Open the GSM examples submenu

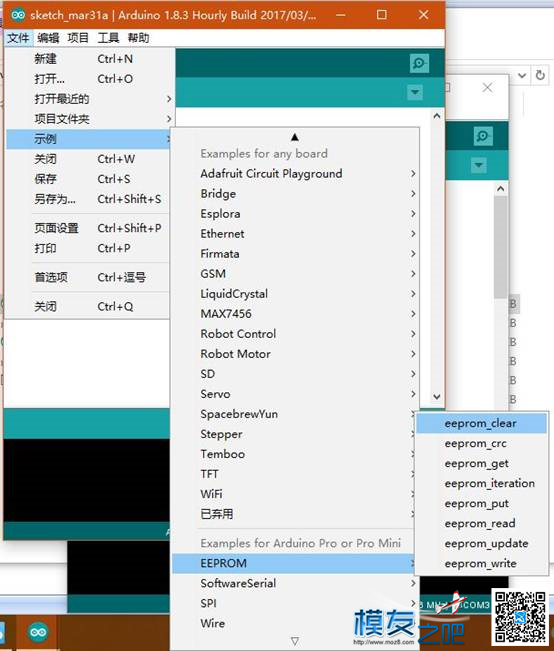[x=295, y=274]
